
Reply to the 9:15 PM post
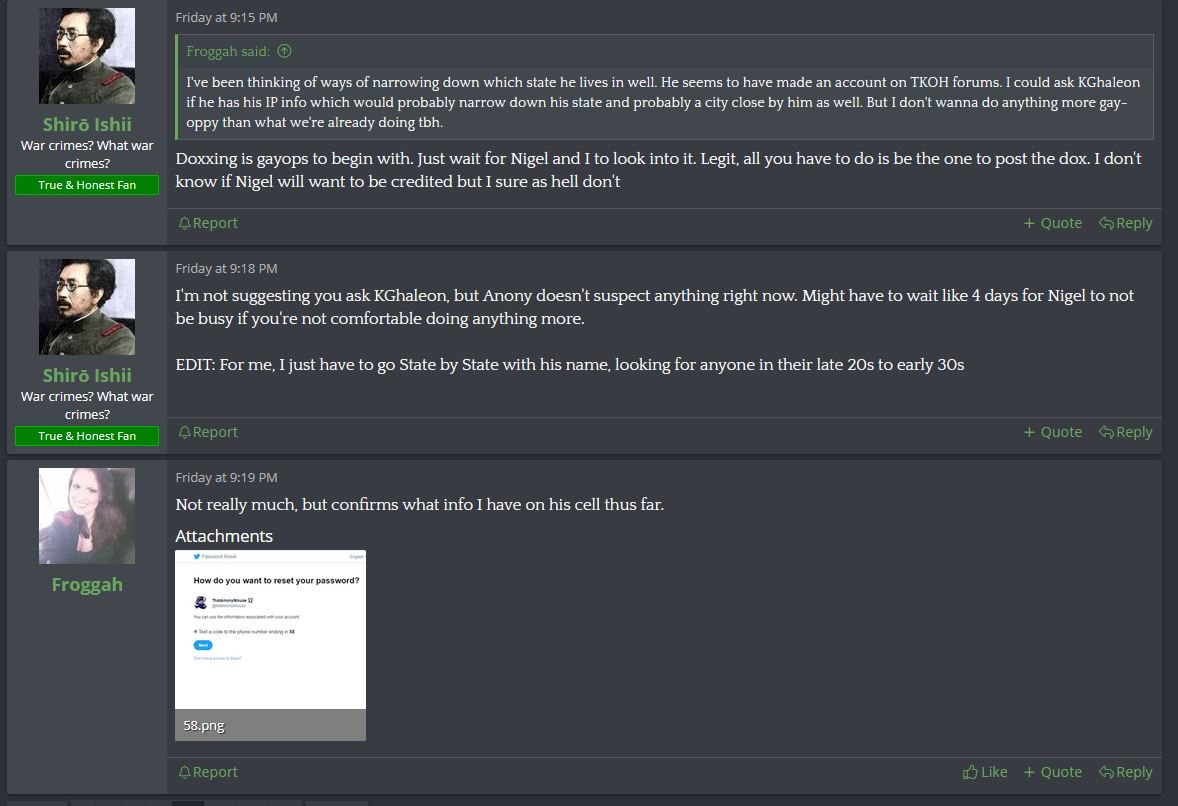[1125, 223]
